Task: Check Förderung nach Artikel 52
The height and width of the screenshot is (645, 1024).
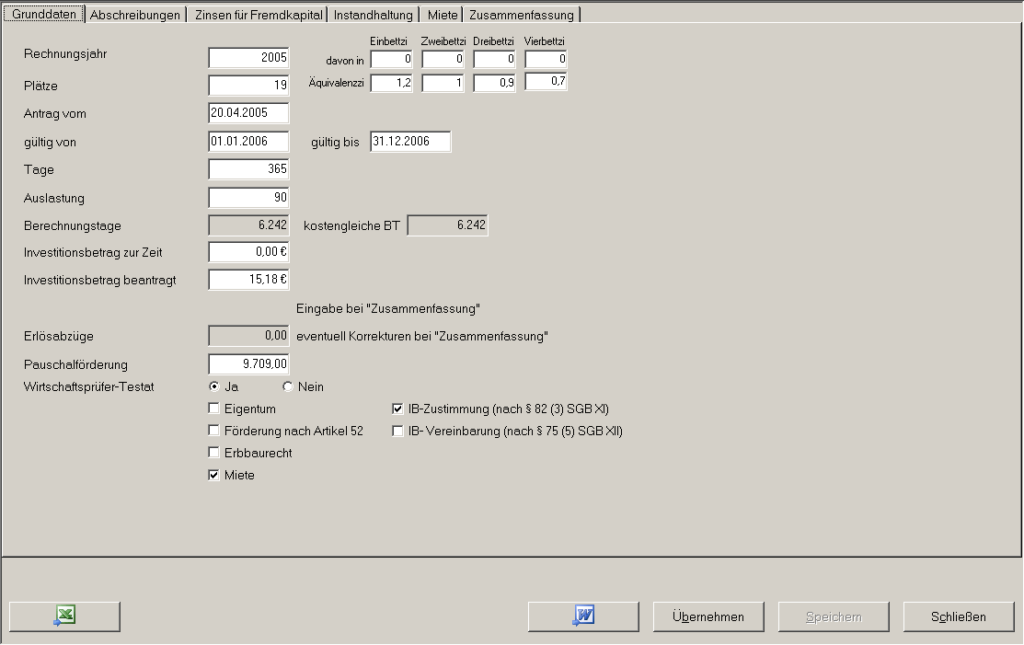Action: coord(214,431)
